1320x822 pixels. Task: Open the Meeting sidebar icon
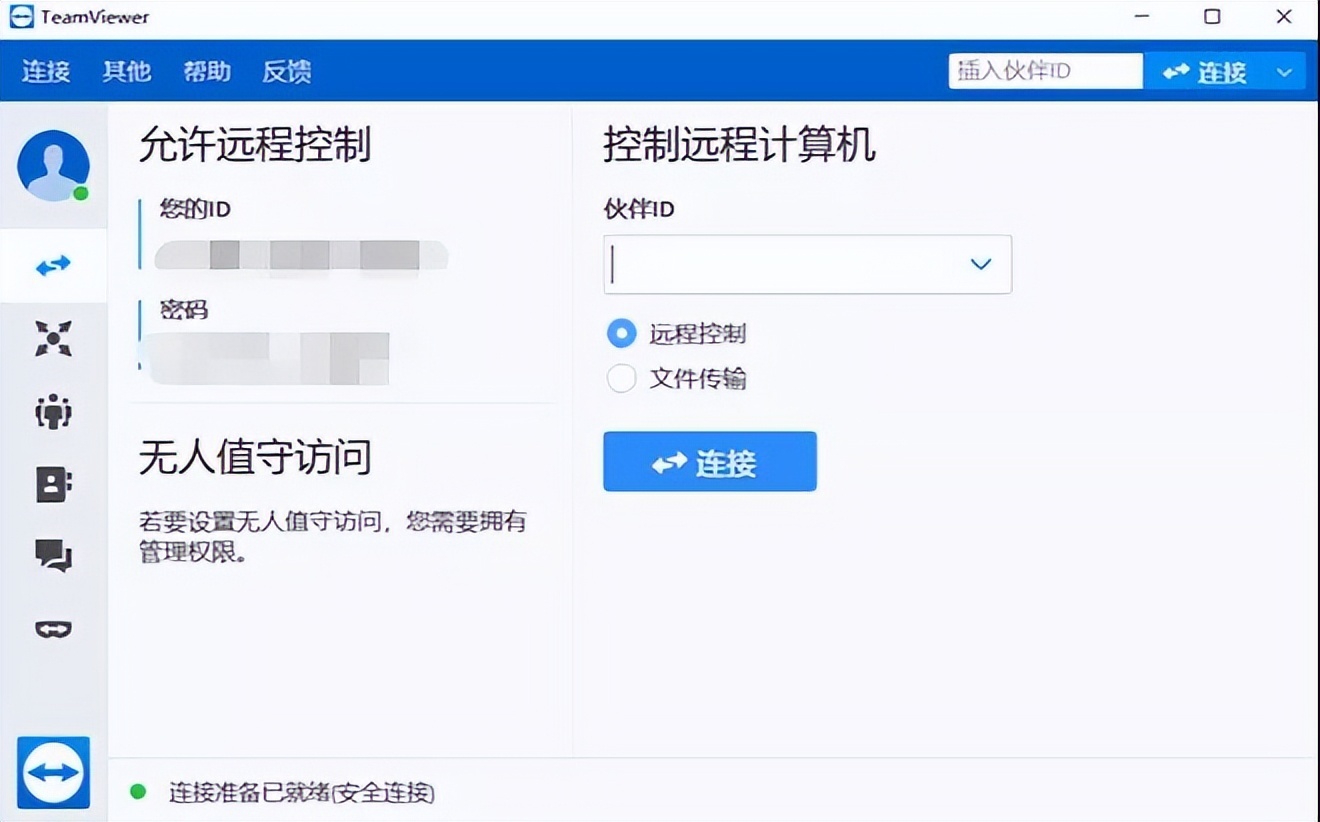click(53, 411)
